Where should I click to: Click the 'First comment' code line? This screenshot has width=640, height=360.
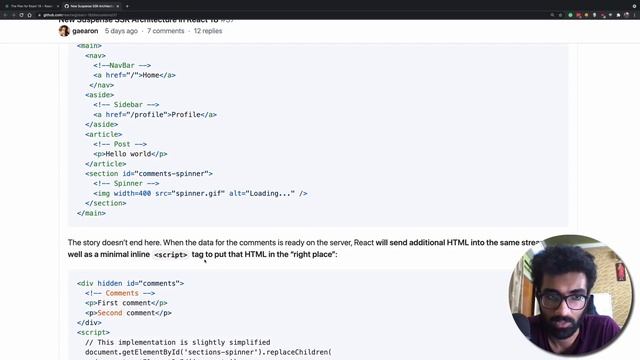pyautogui.click(x=126, y=303)
